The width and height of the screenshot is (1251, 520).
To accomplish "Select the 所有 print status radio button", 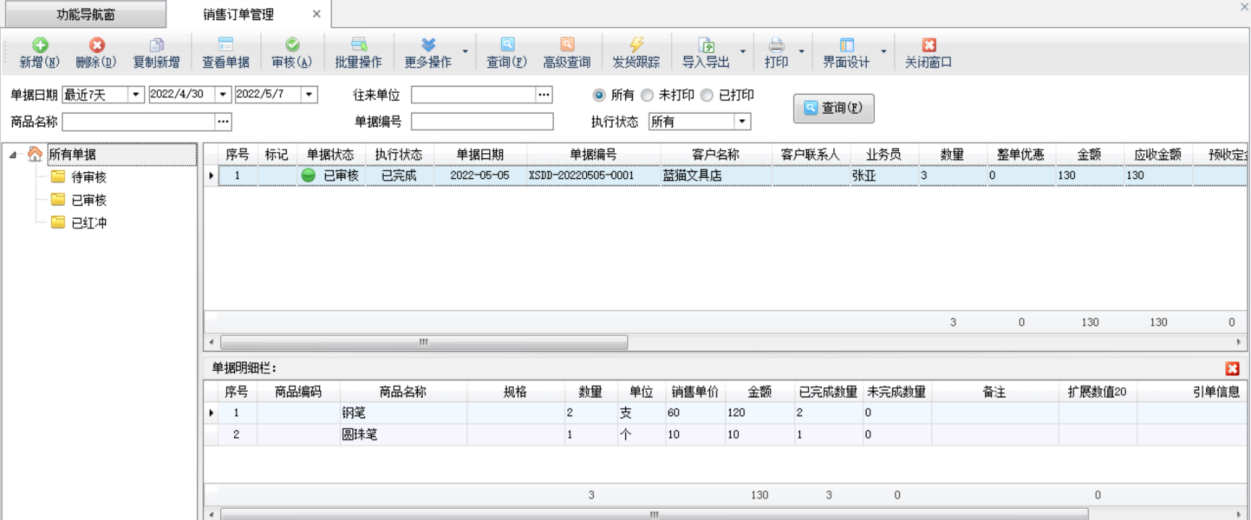I will 600,95.
